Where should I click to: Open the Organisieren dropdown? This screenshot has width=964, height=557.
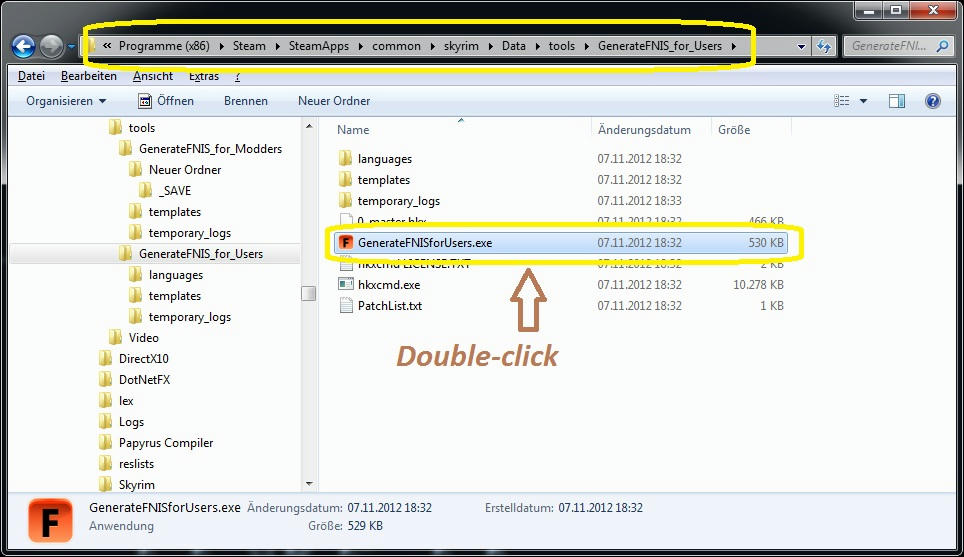point(66,101)
